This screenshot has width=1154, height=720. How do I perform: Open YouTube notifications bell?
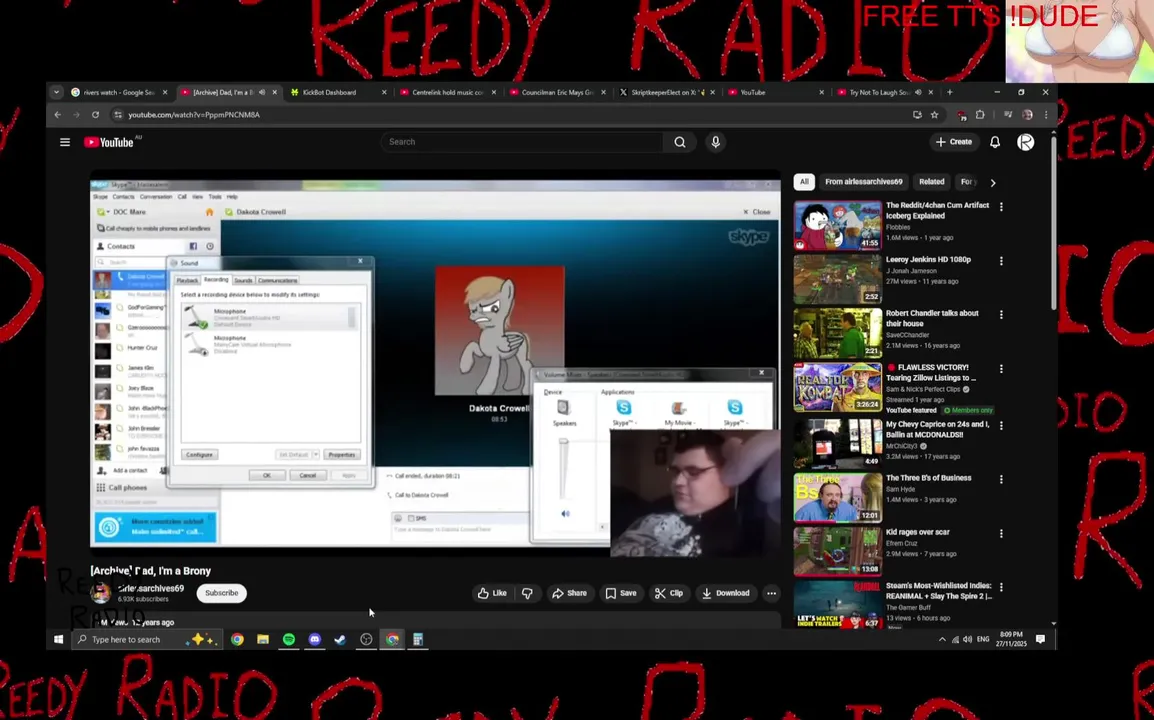[994, 142]
